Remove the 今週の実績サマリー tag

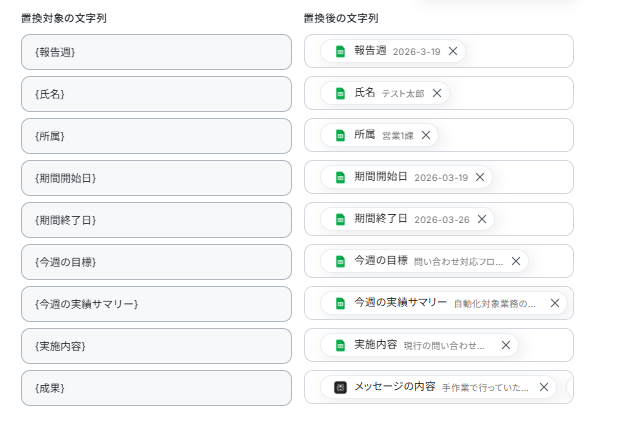point(555,303)
